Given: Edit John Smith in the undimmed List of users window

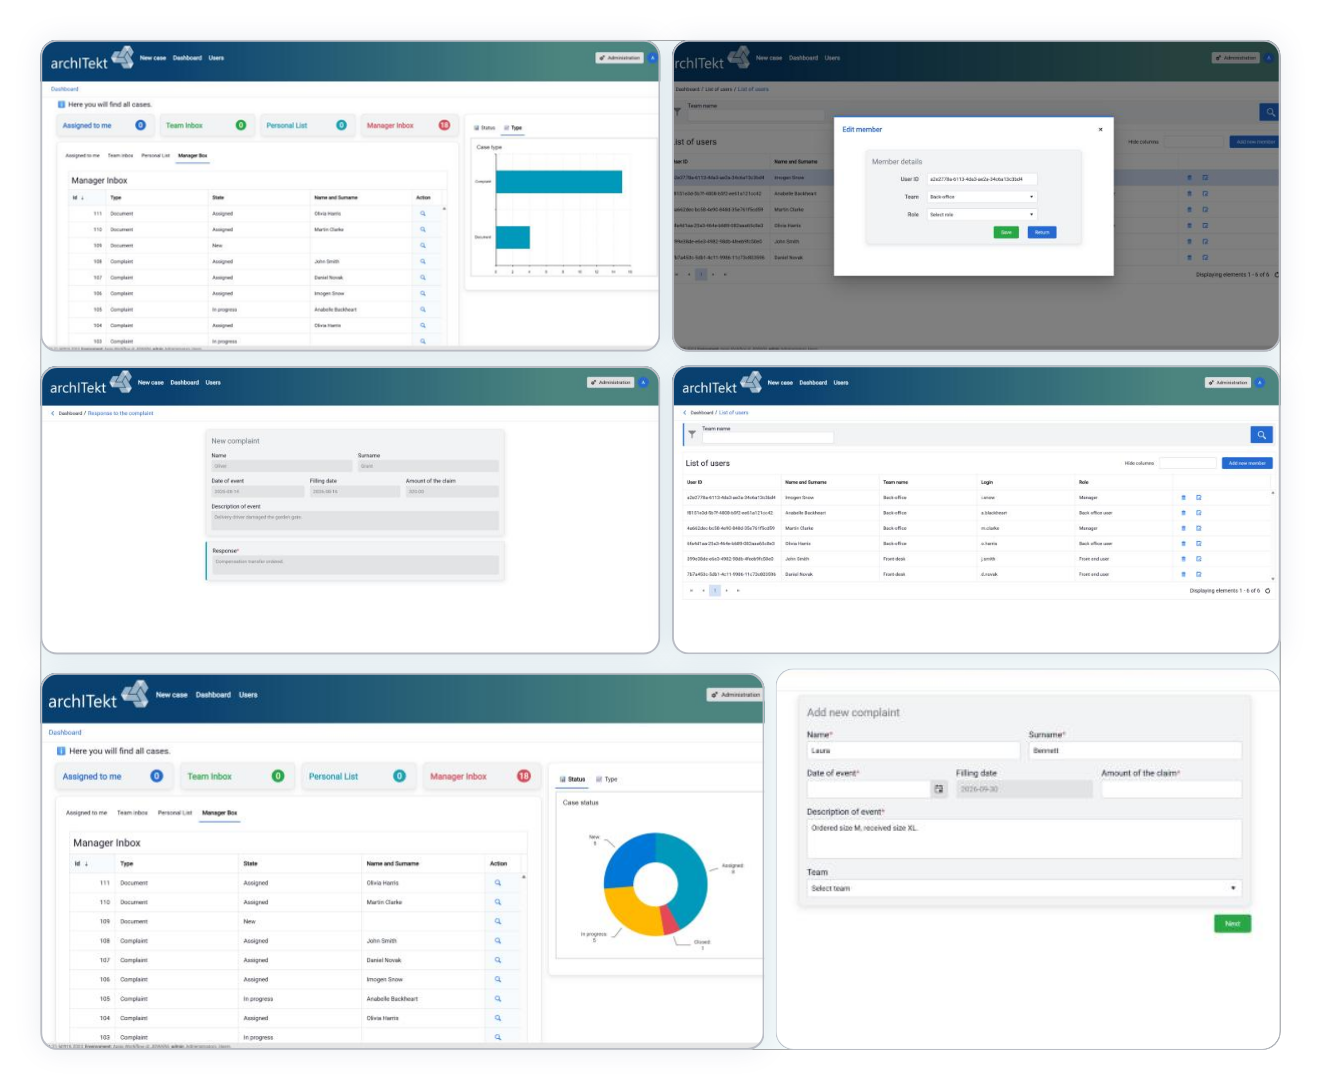Looking at the screenshot, I should click(1198, 559).
